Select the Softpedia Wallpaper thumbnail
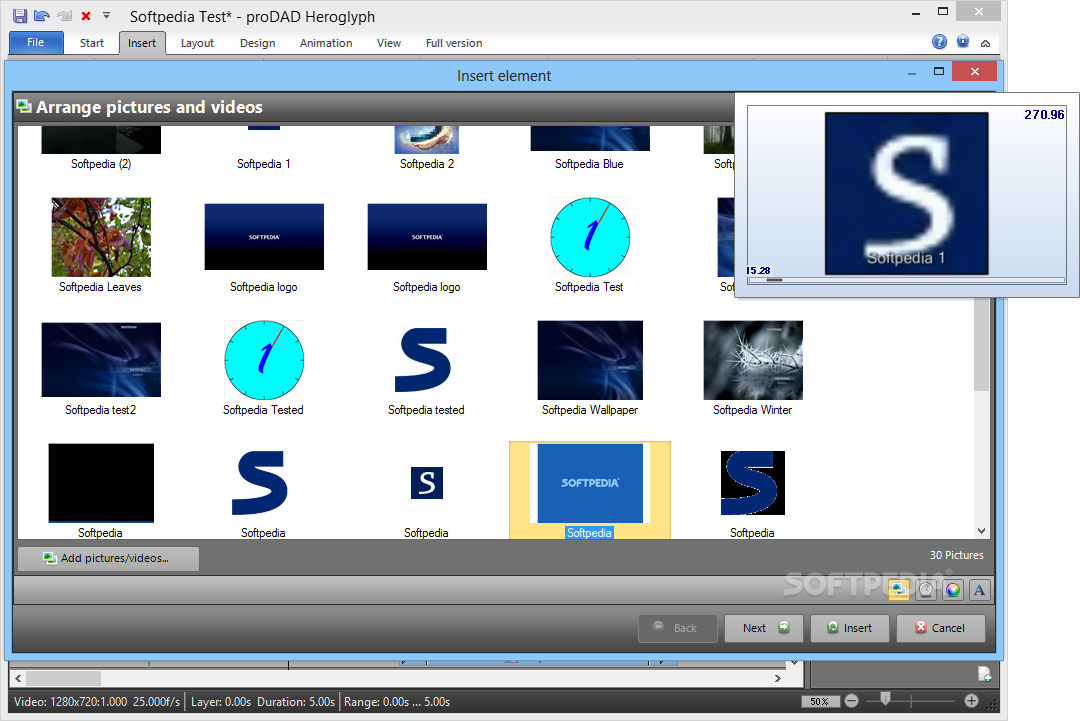Image resolution: width=1080 pixels, height=721 pixels. click(x=590, y=359)
